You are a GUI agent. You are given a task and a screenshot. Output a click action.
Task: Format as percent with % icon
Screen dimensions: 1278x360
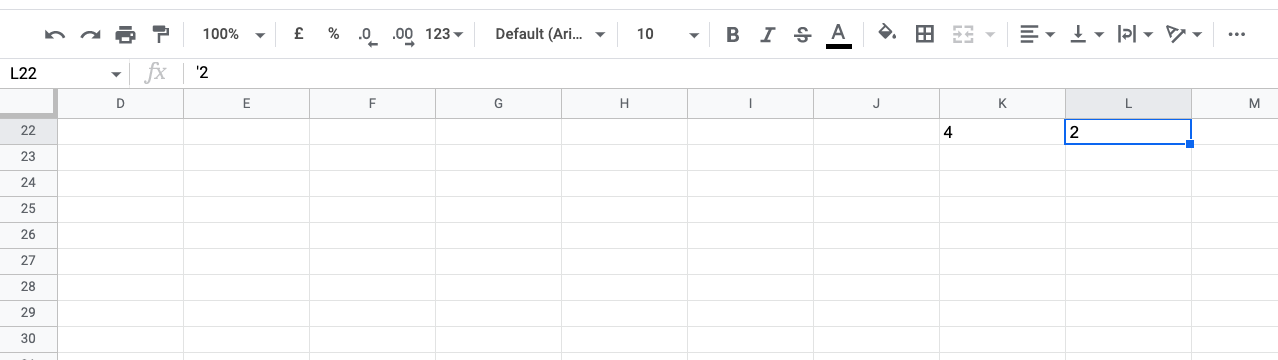[x=333, y=34]
